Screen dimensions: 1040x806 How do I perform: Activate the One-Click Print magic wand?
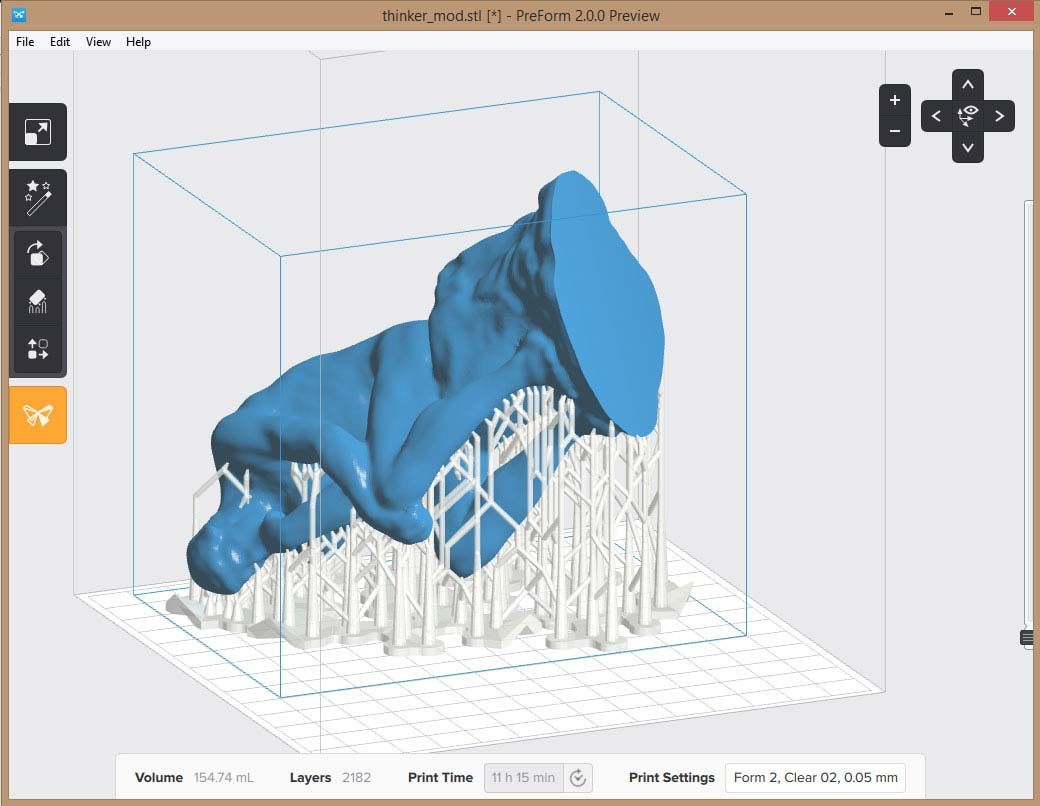[x=37, y=197]
